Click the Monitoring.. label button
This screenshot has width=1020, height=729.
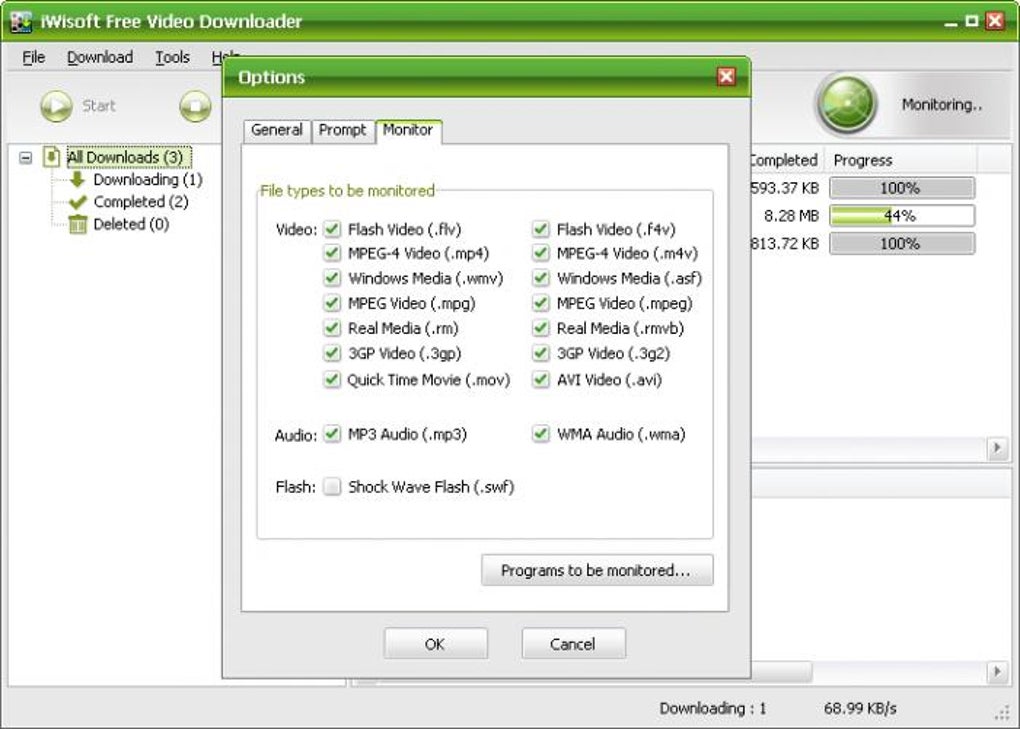(941, 105)
